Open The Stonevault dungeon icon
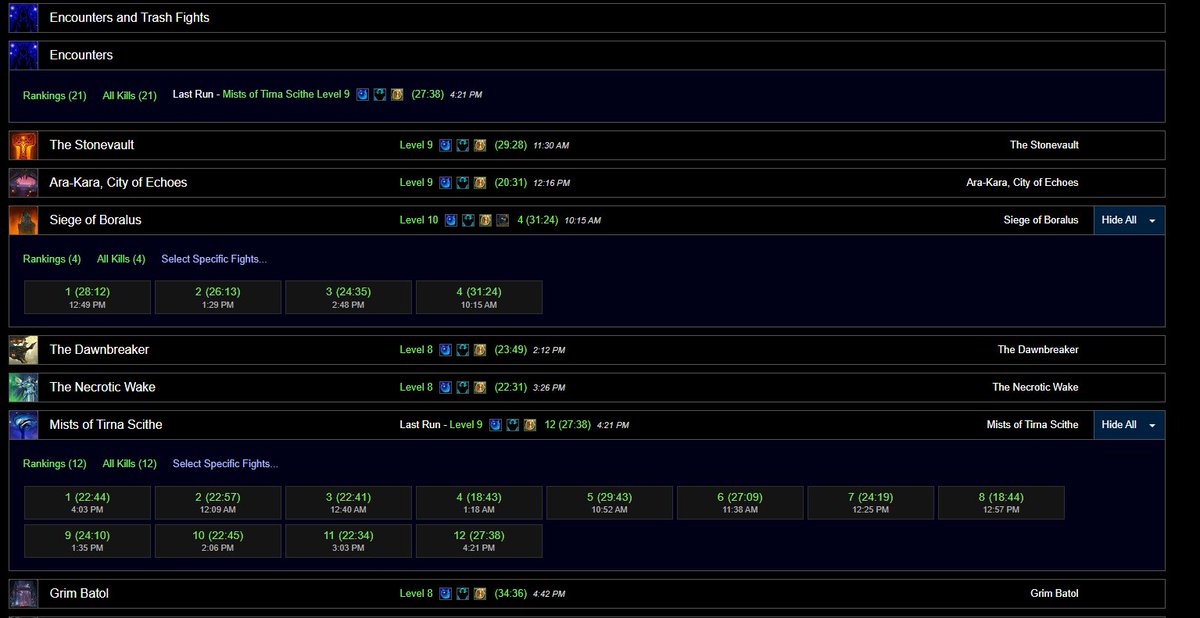Screen dimensions: 1200x618 click(24, 145)
